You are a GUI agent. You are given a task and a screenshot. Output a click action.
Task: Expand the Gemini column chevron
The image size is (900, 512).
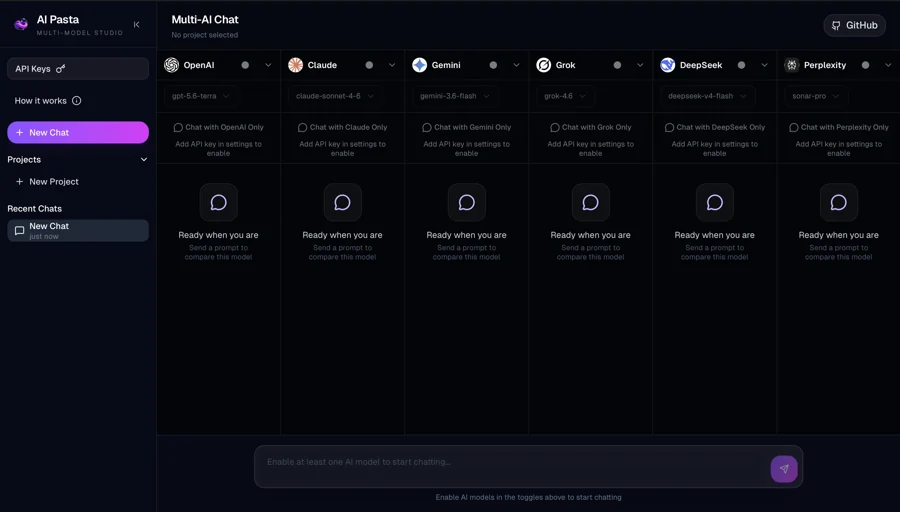[x=516, y=65]
